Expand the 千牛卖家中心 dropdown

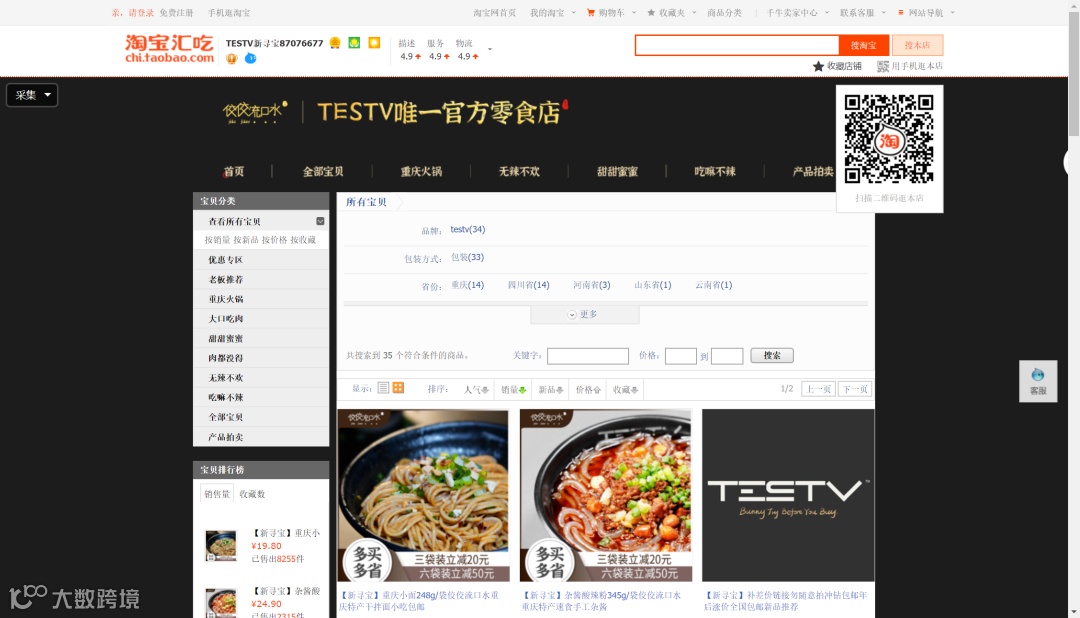pos(827,12)
